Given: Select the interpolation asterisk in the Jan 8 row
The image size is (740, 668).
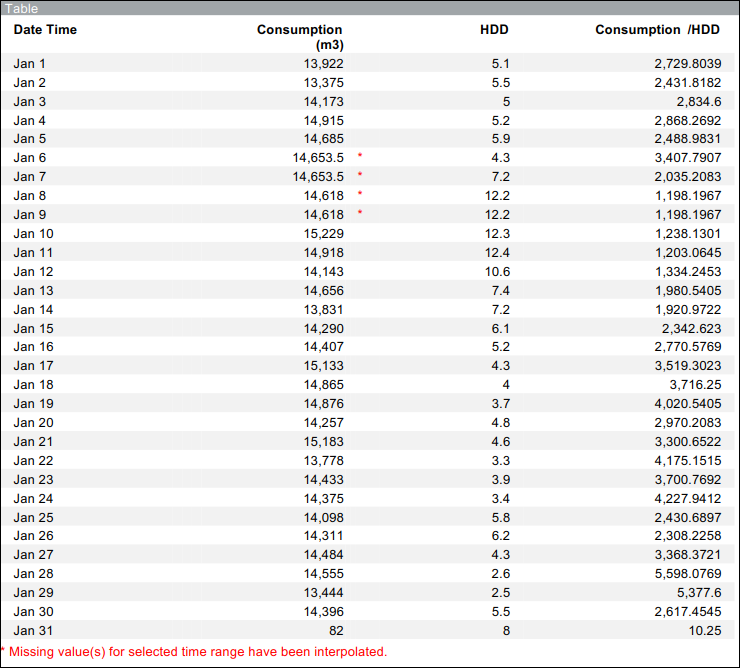Looking at the screenshot, I should [360, 195].
